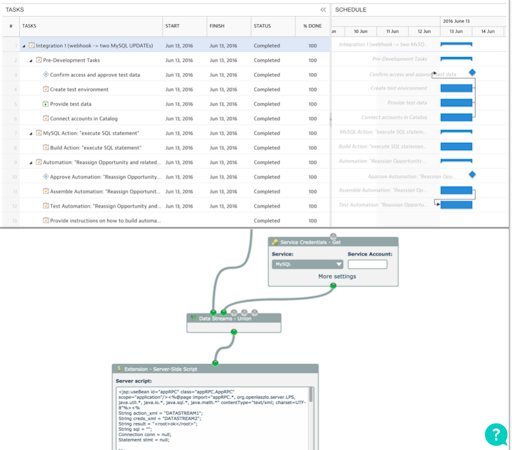Click the Data Streams Union block icon
This screenshot has height=450, width=512.
click(x=193, y=318)
